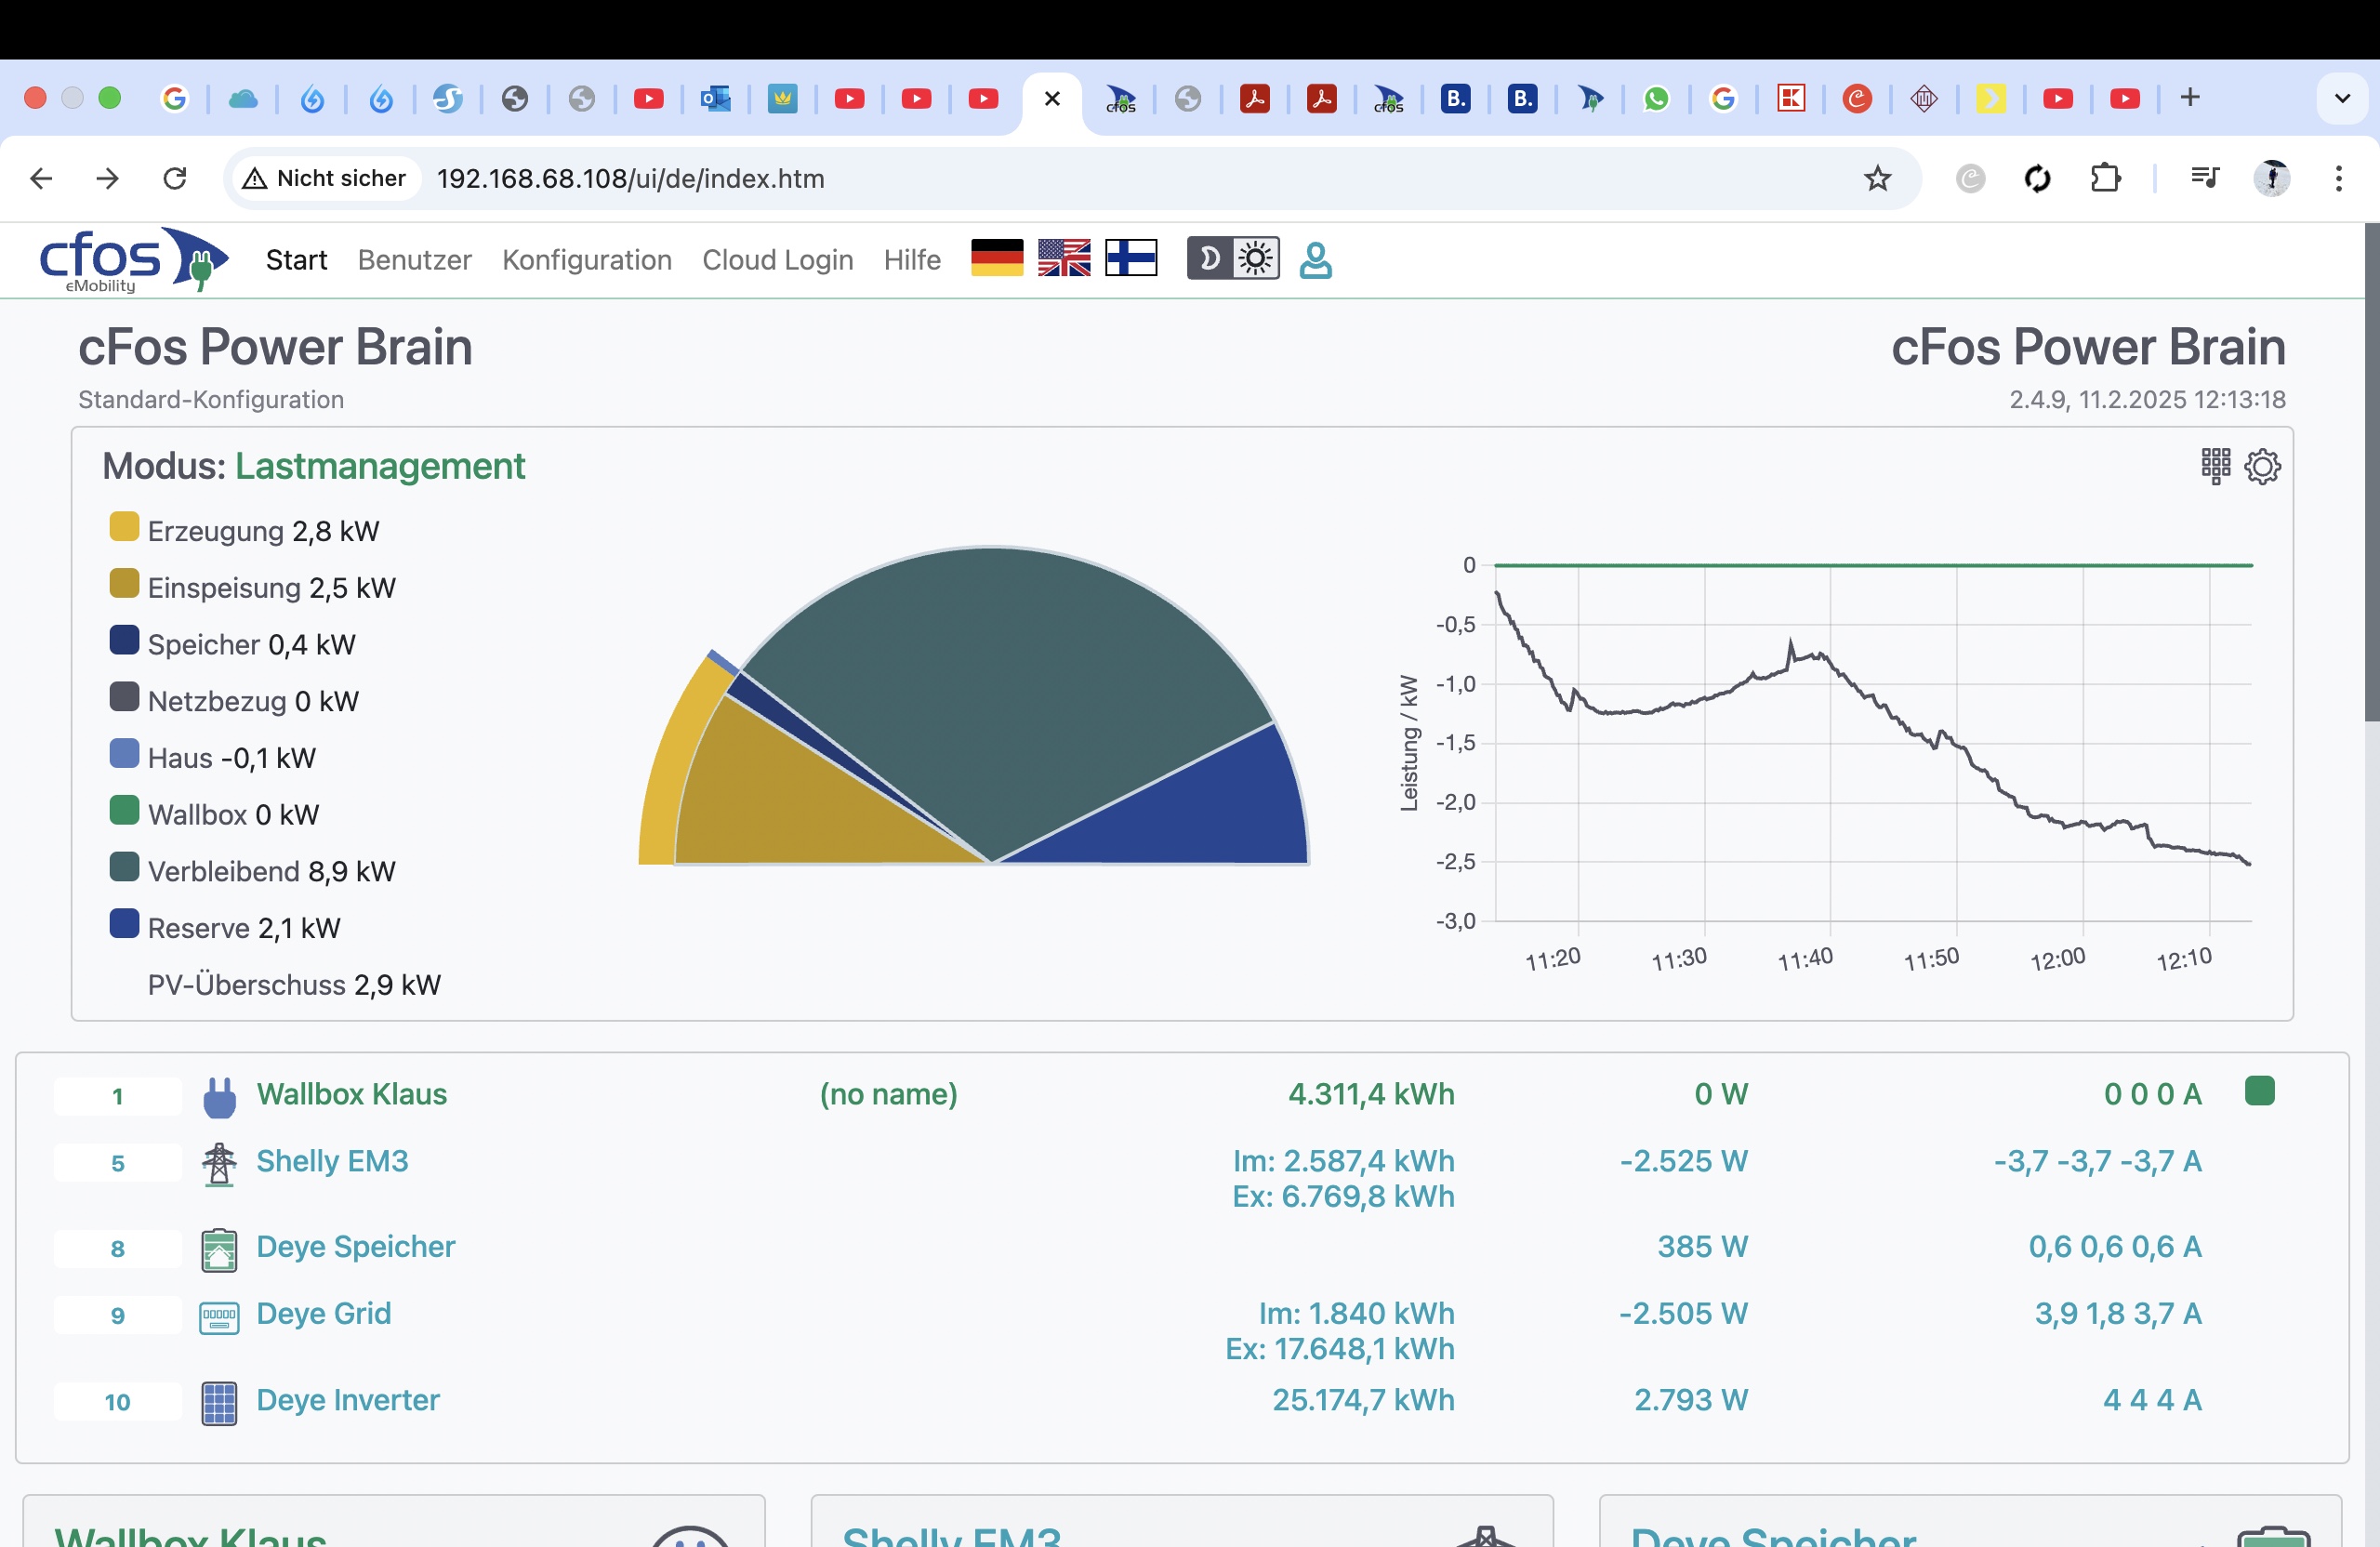Click the page vertical scrollbar
The width and height of the screenshot is (2380, 1547).
pyautogui.click(x=2371, y=473)
